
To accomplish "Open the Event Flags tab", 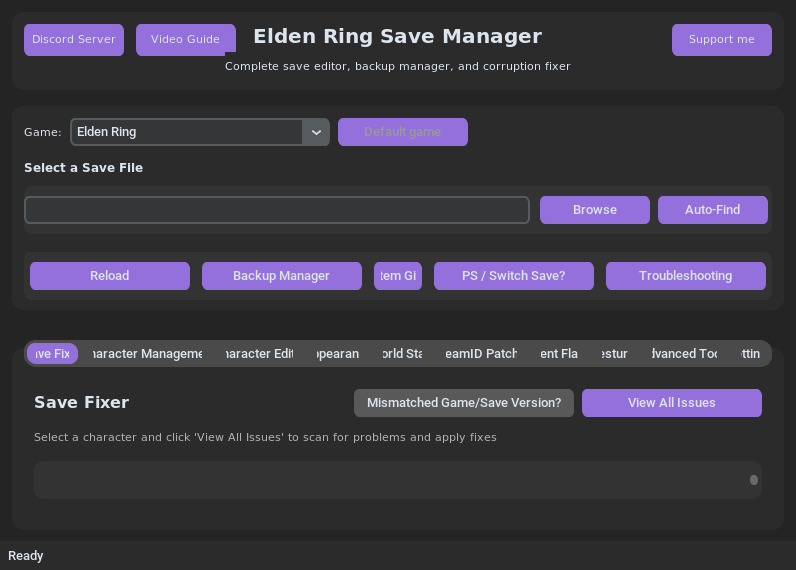I will tap(559, 354).
